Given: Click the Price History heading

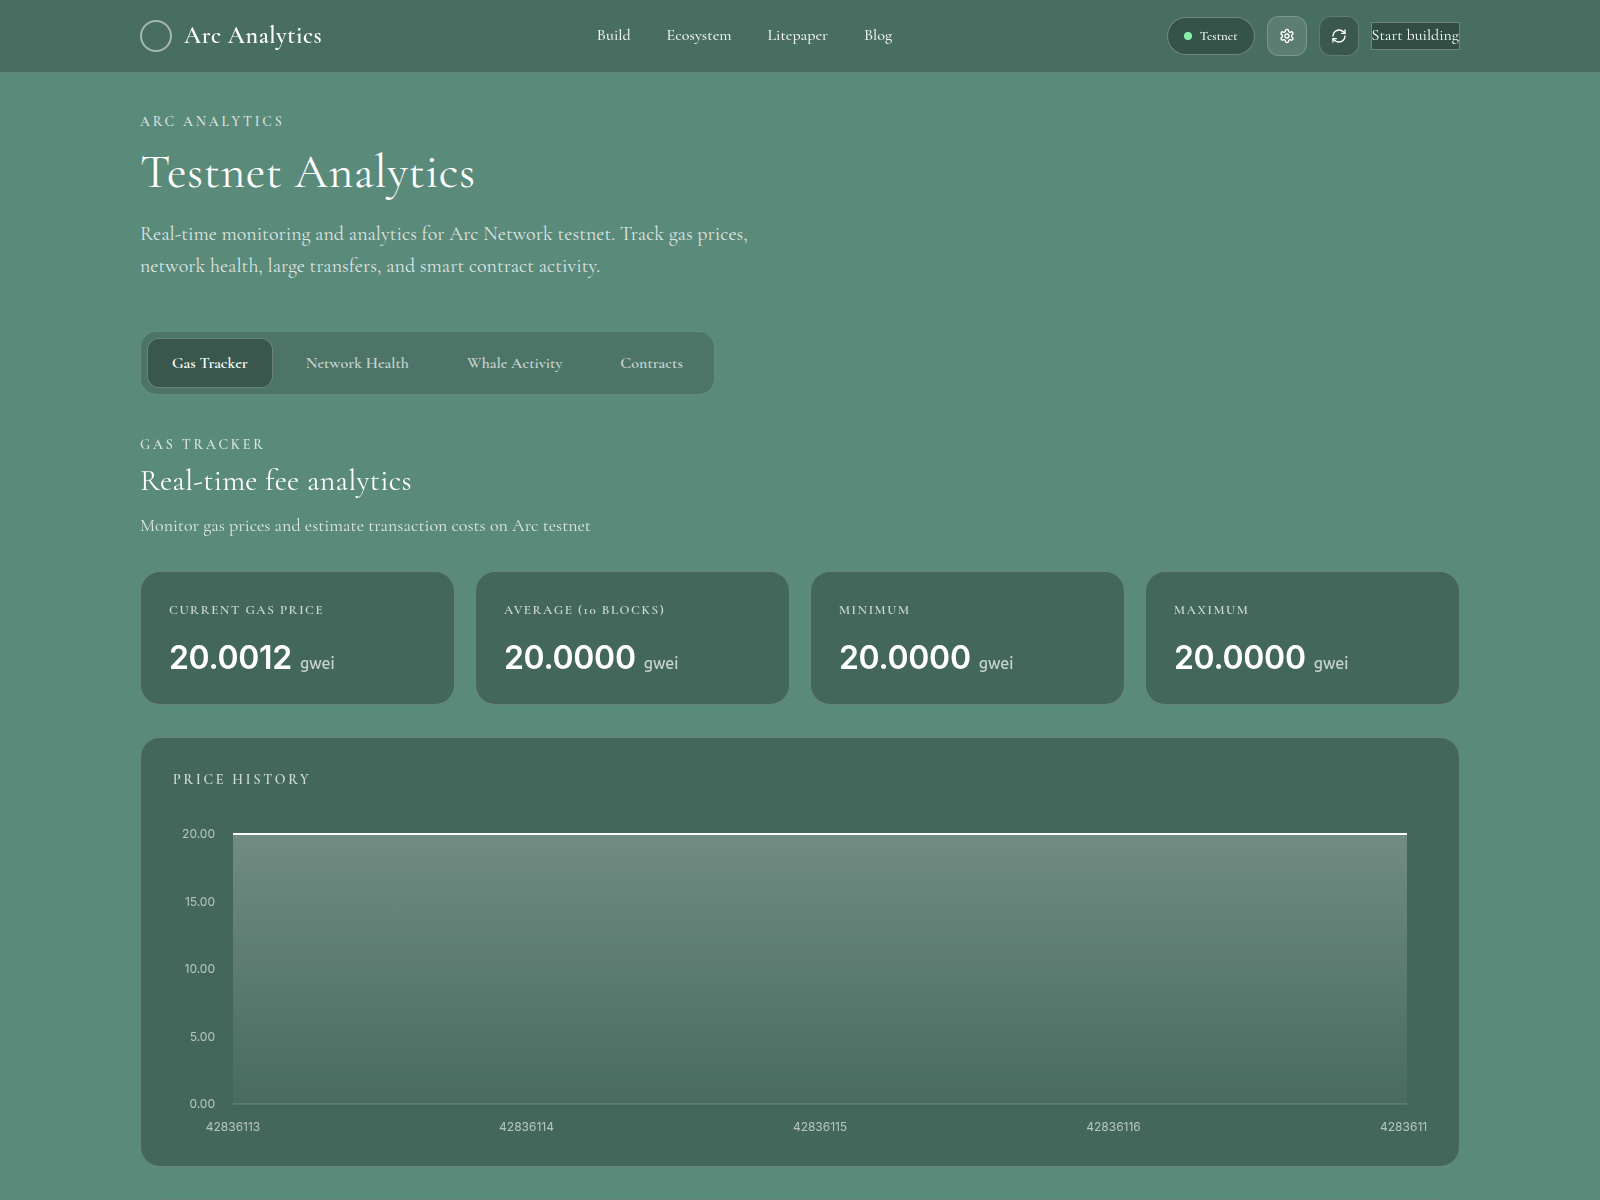Looking at the screenshot, I should [242, 779].
